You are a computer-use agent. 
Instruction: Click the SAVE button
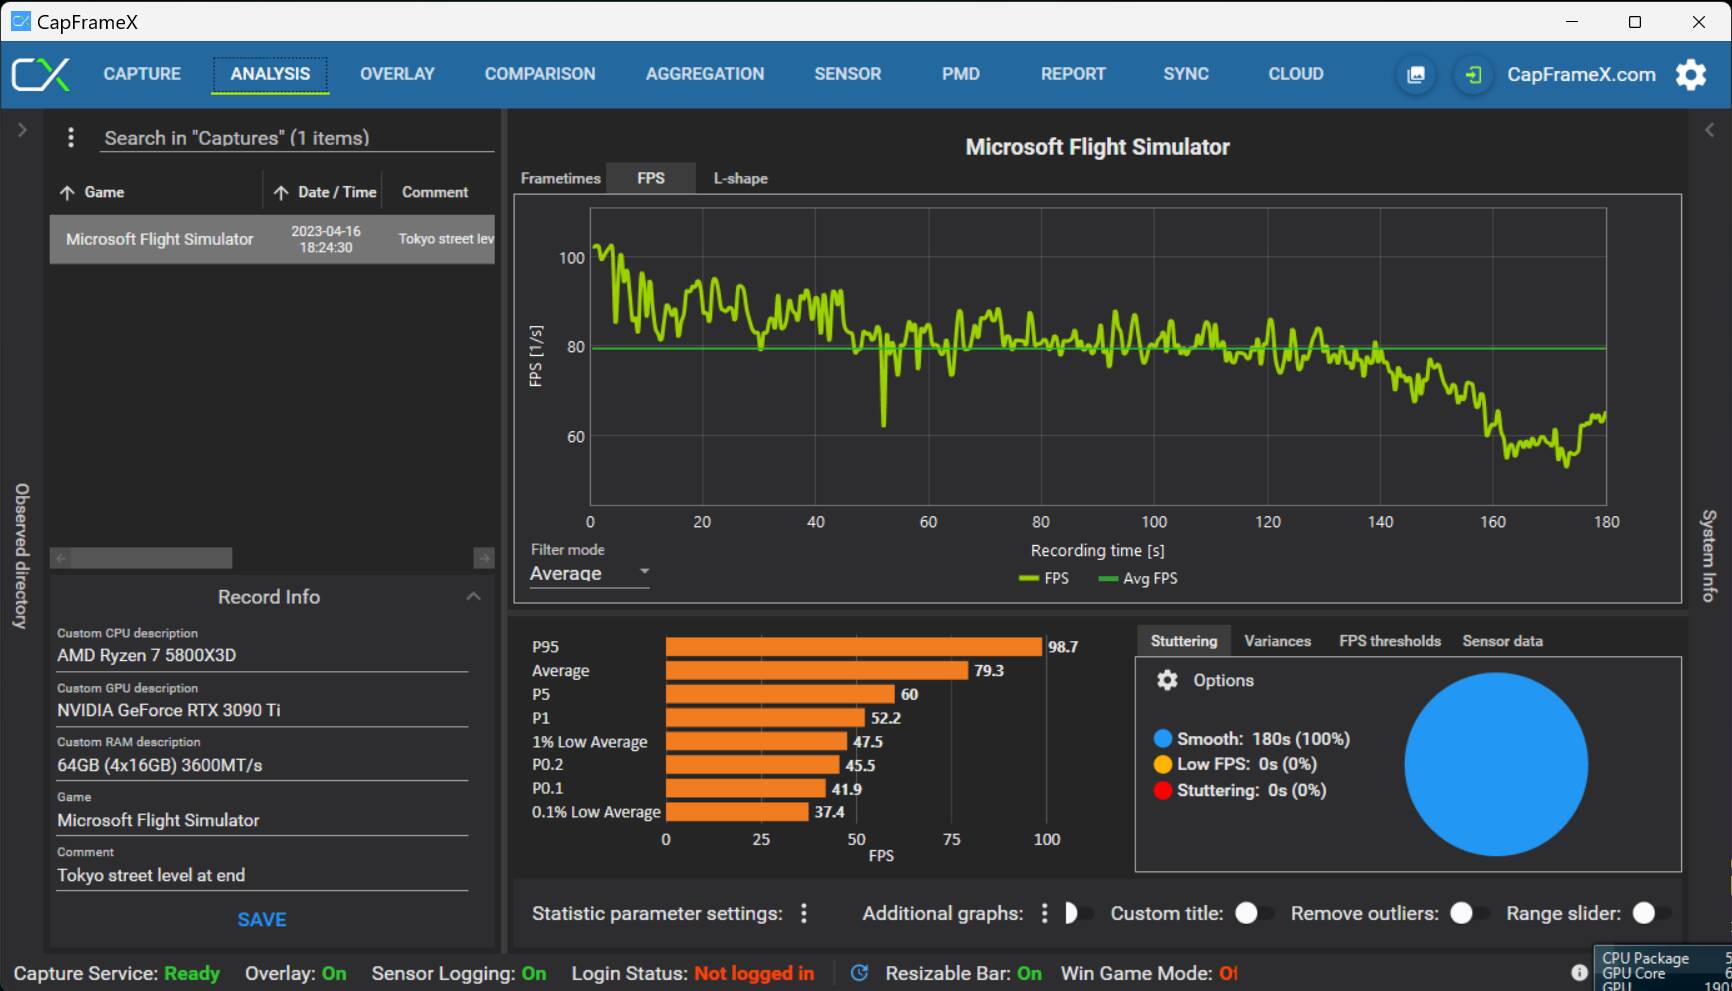[262, 919]
